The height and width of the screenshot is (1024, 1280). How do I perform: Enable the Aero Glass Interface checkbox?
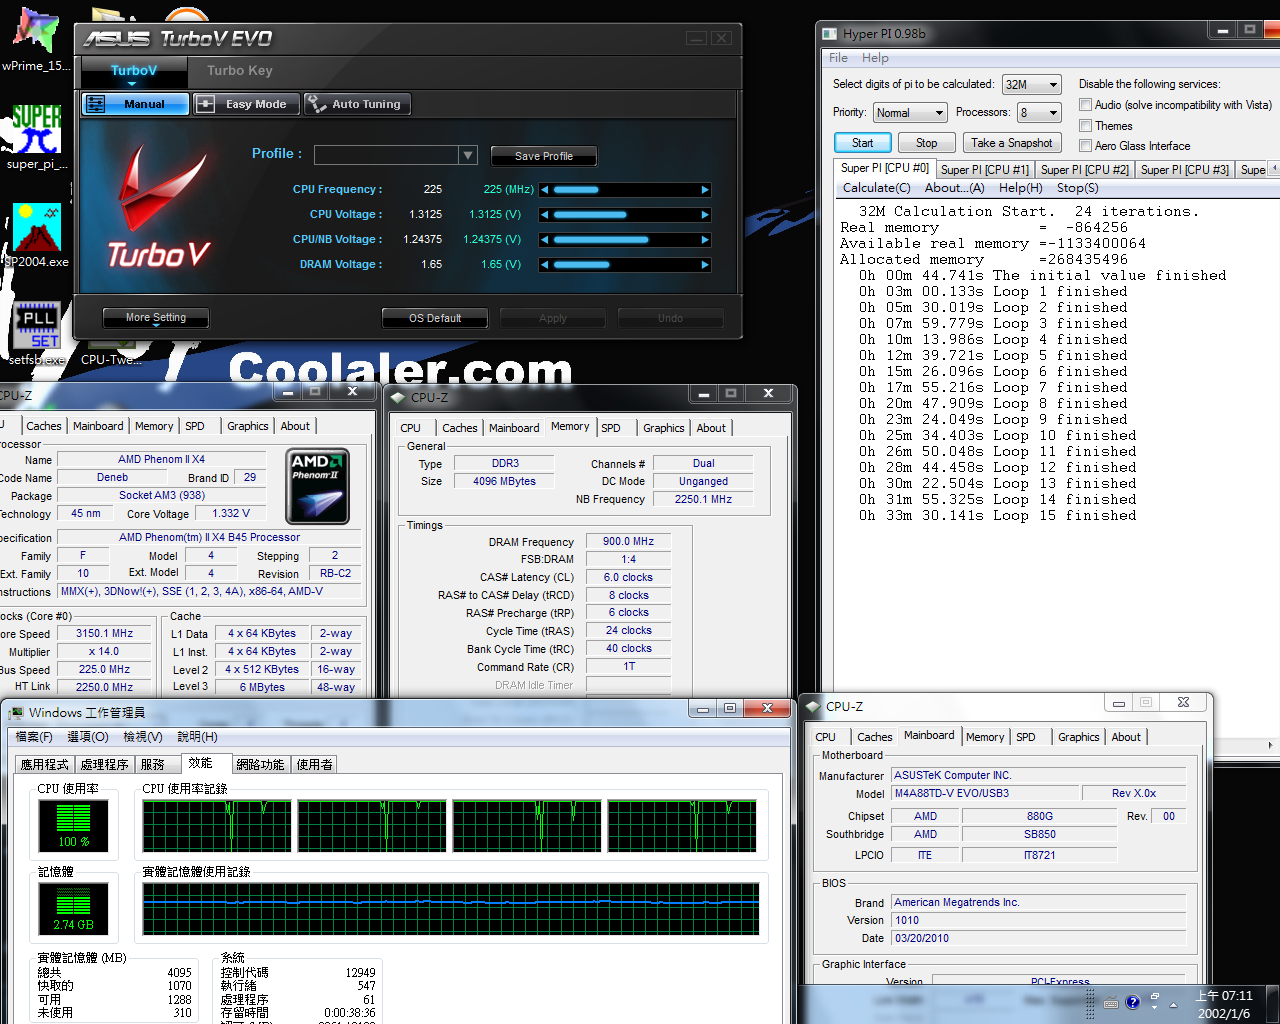(x=1085, y=145)
